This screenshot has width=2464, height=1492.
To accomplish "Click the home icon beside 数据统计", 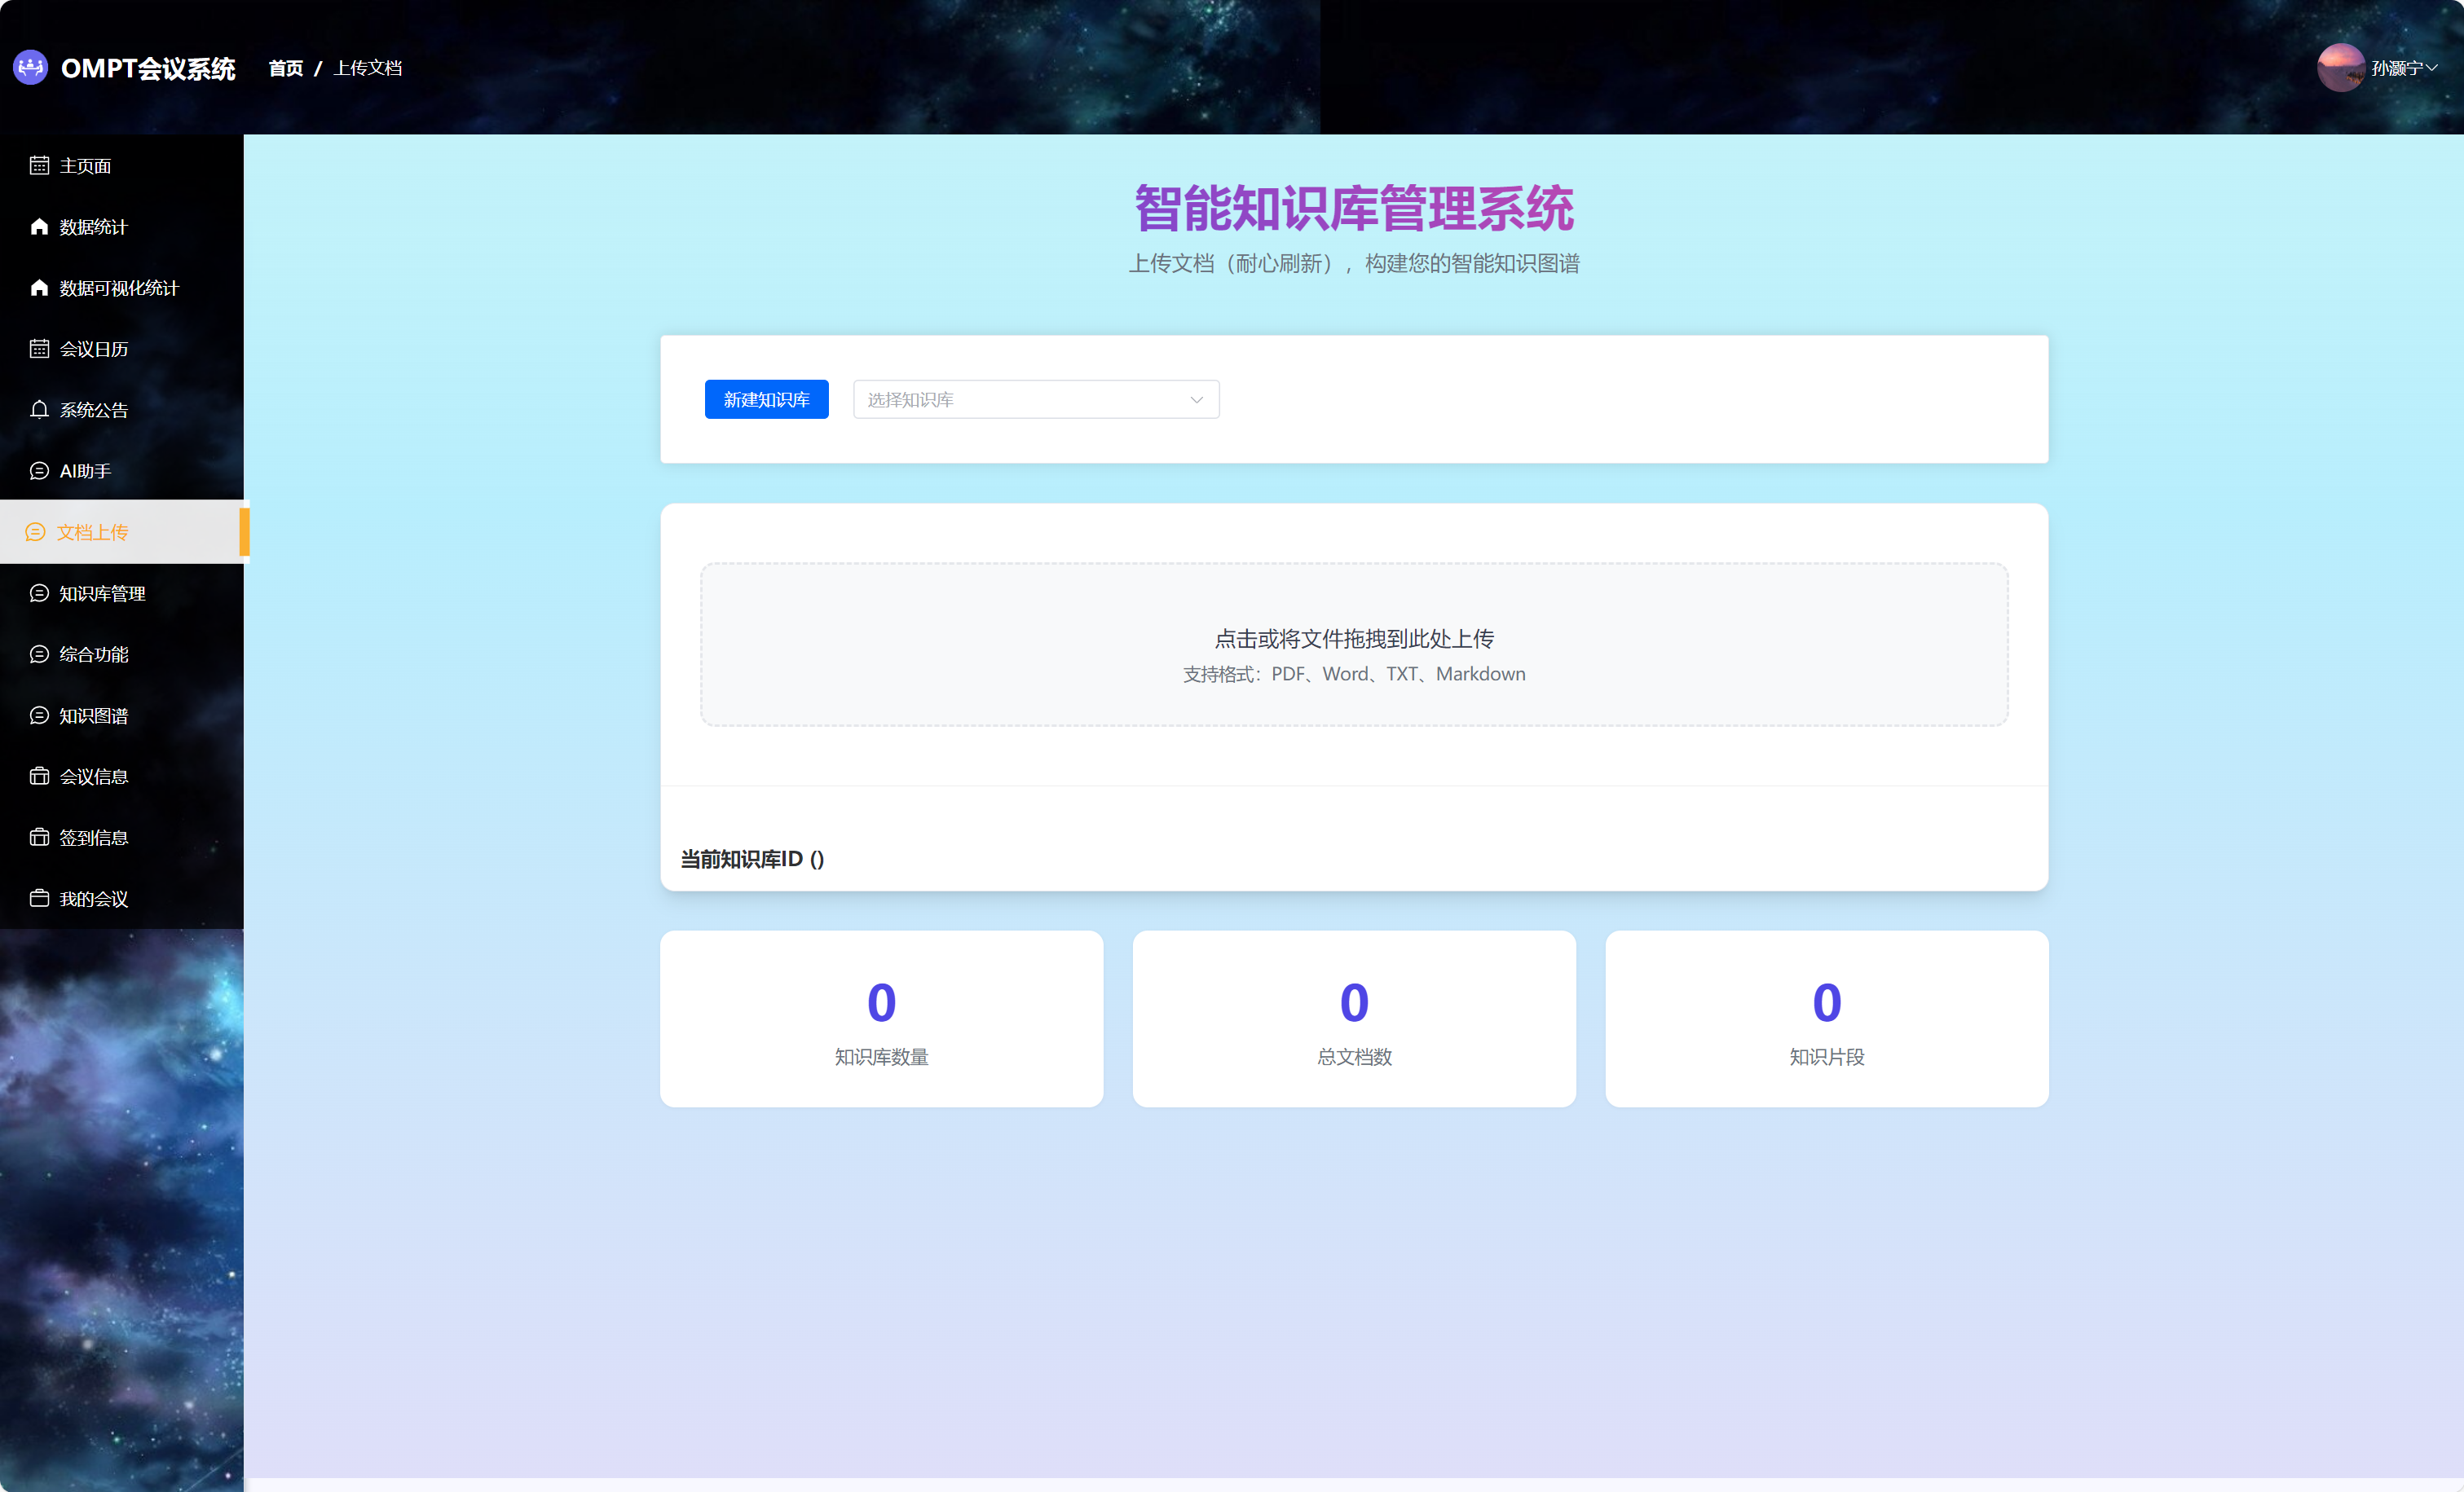I will pyautogui.click(x=39, y=227).
